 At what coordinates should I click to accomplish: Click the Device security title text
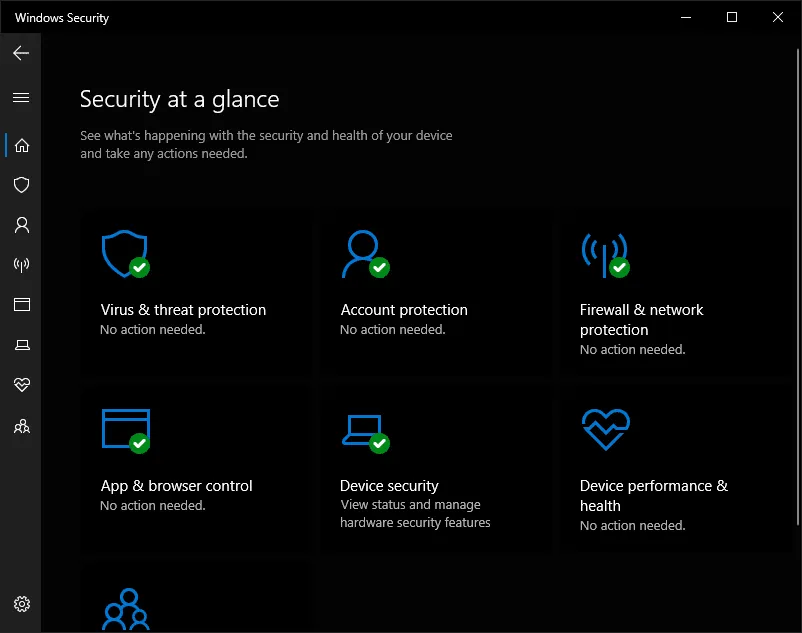pyautogui.click(x=389, y=486)
